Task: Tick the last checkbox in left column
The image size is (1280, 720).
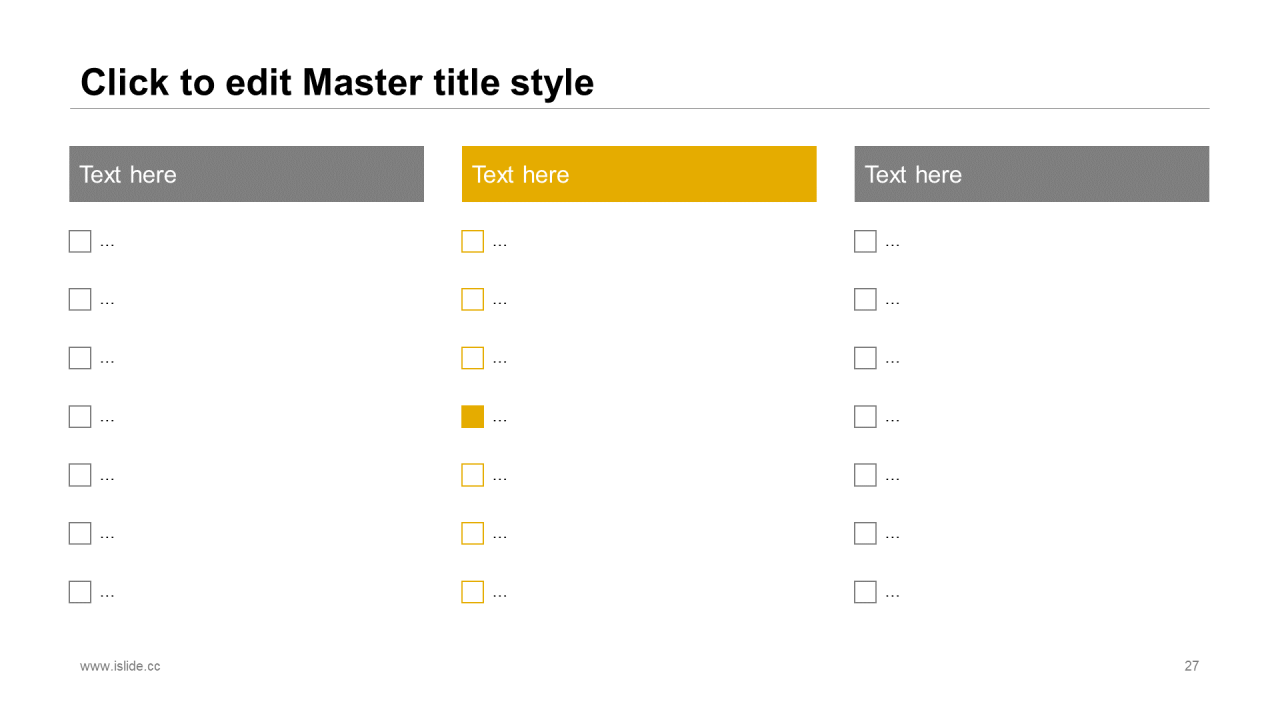Action: pyautogui.click(x=80, y=592)
